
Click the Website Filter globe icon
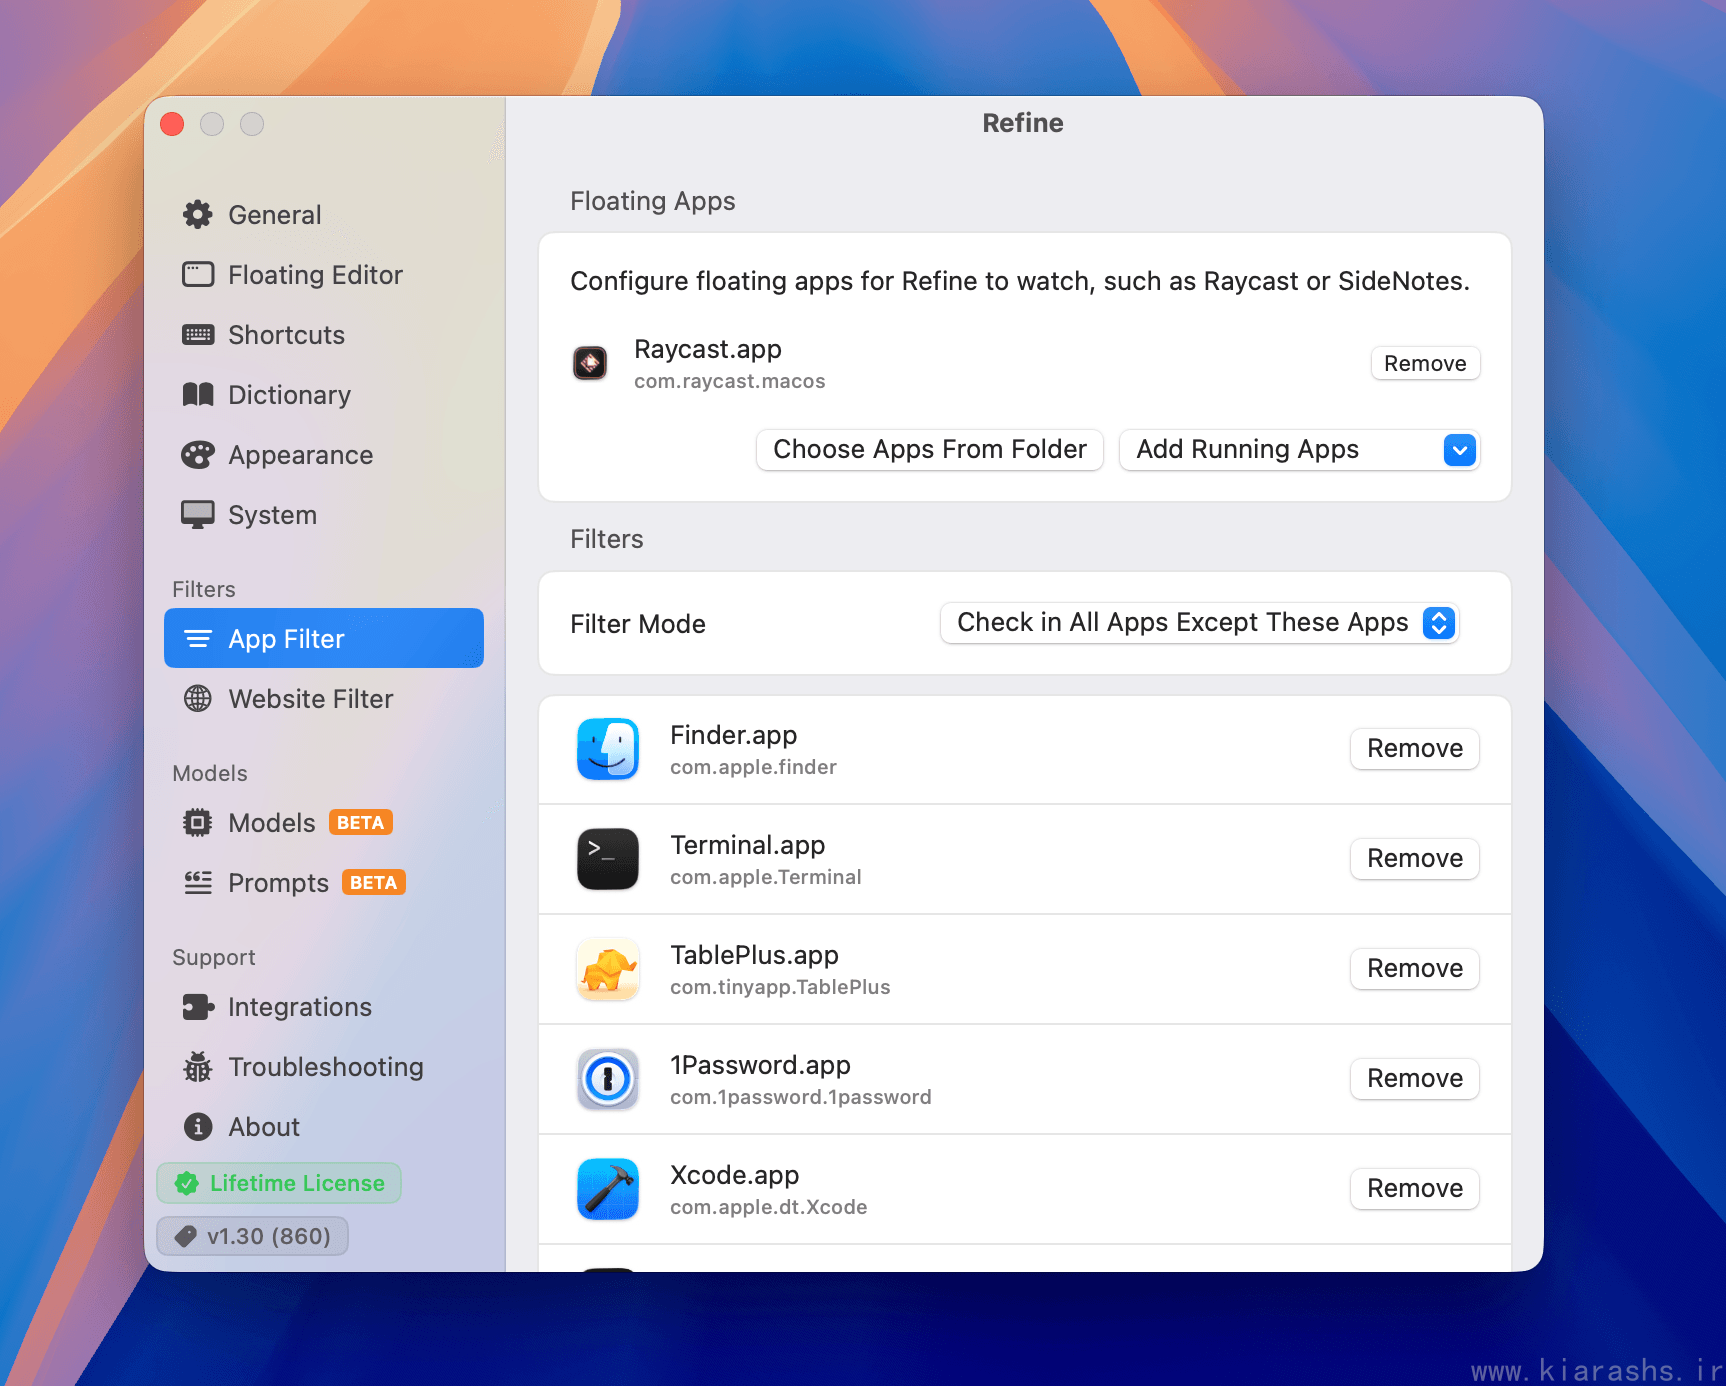(198, 698)
